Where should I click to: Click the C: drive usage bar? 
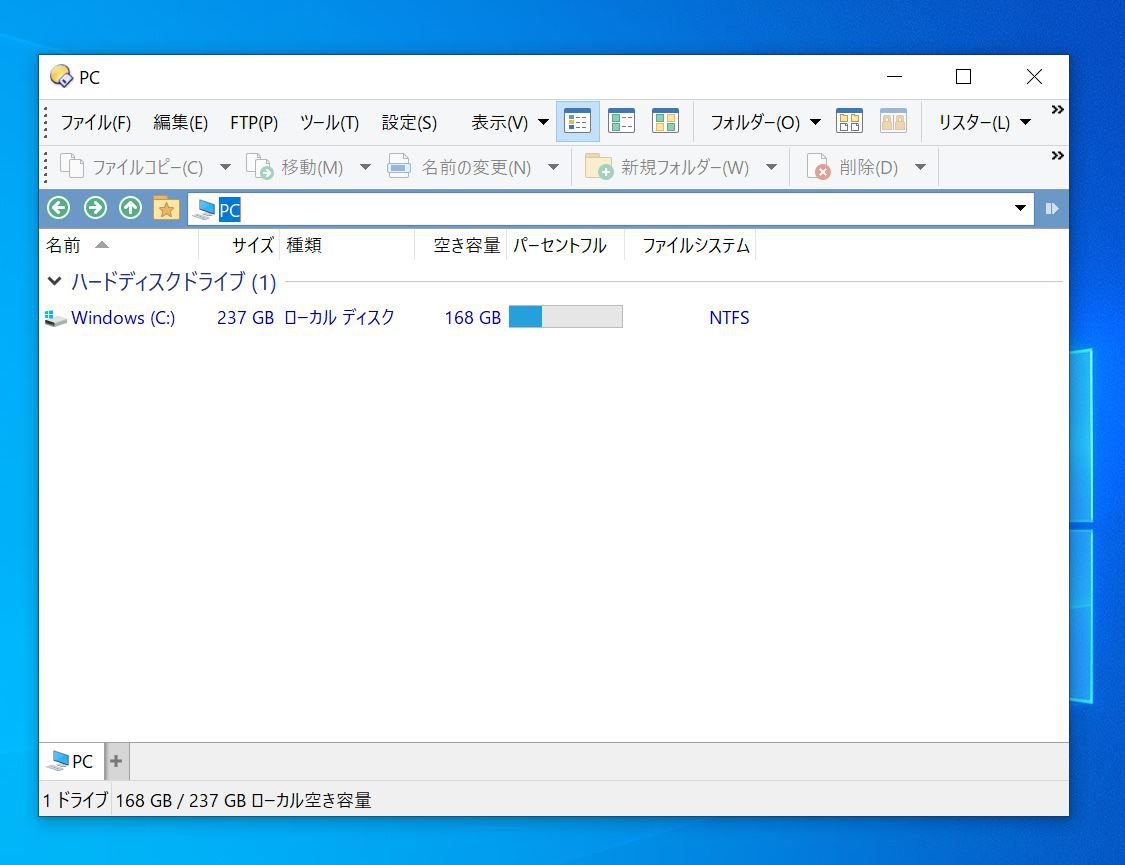pos(565,317)
